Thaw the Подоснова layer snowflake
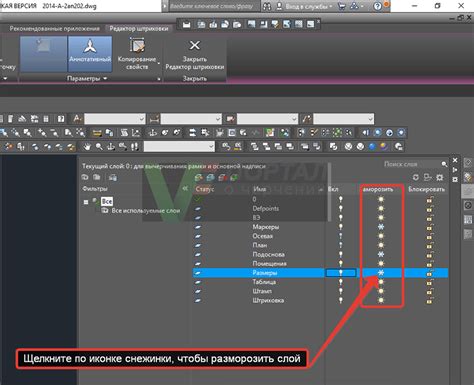This screenshot has height=385, width=474. (381, 254)
